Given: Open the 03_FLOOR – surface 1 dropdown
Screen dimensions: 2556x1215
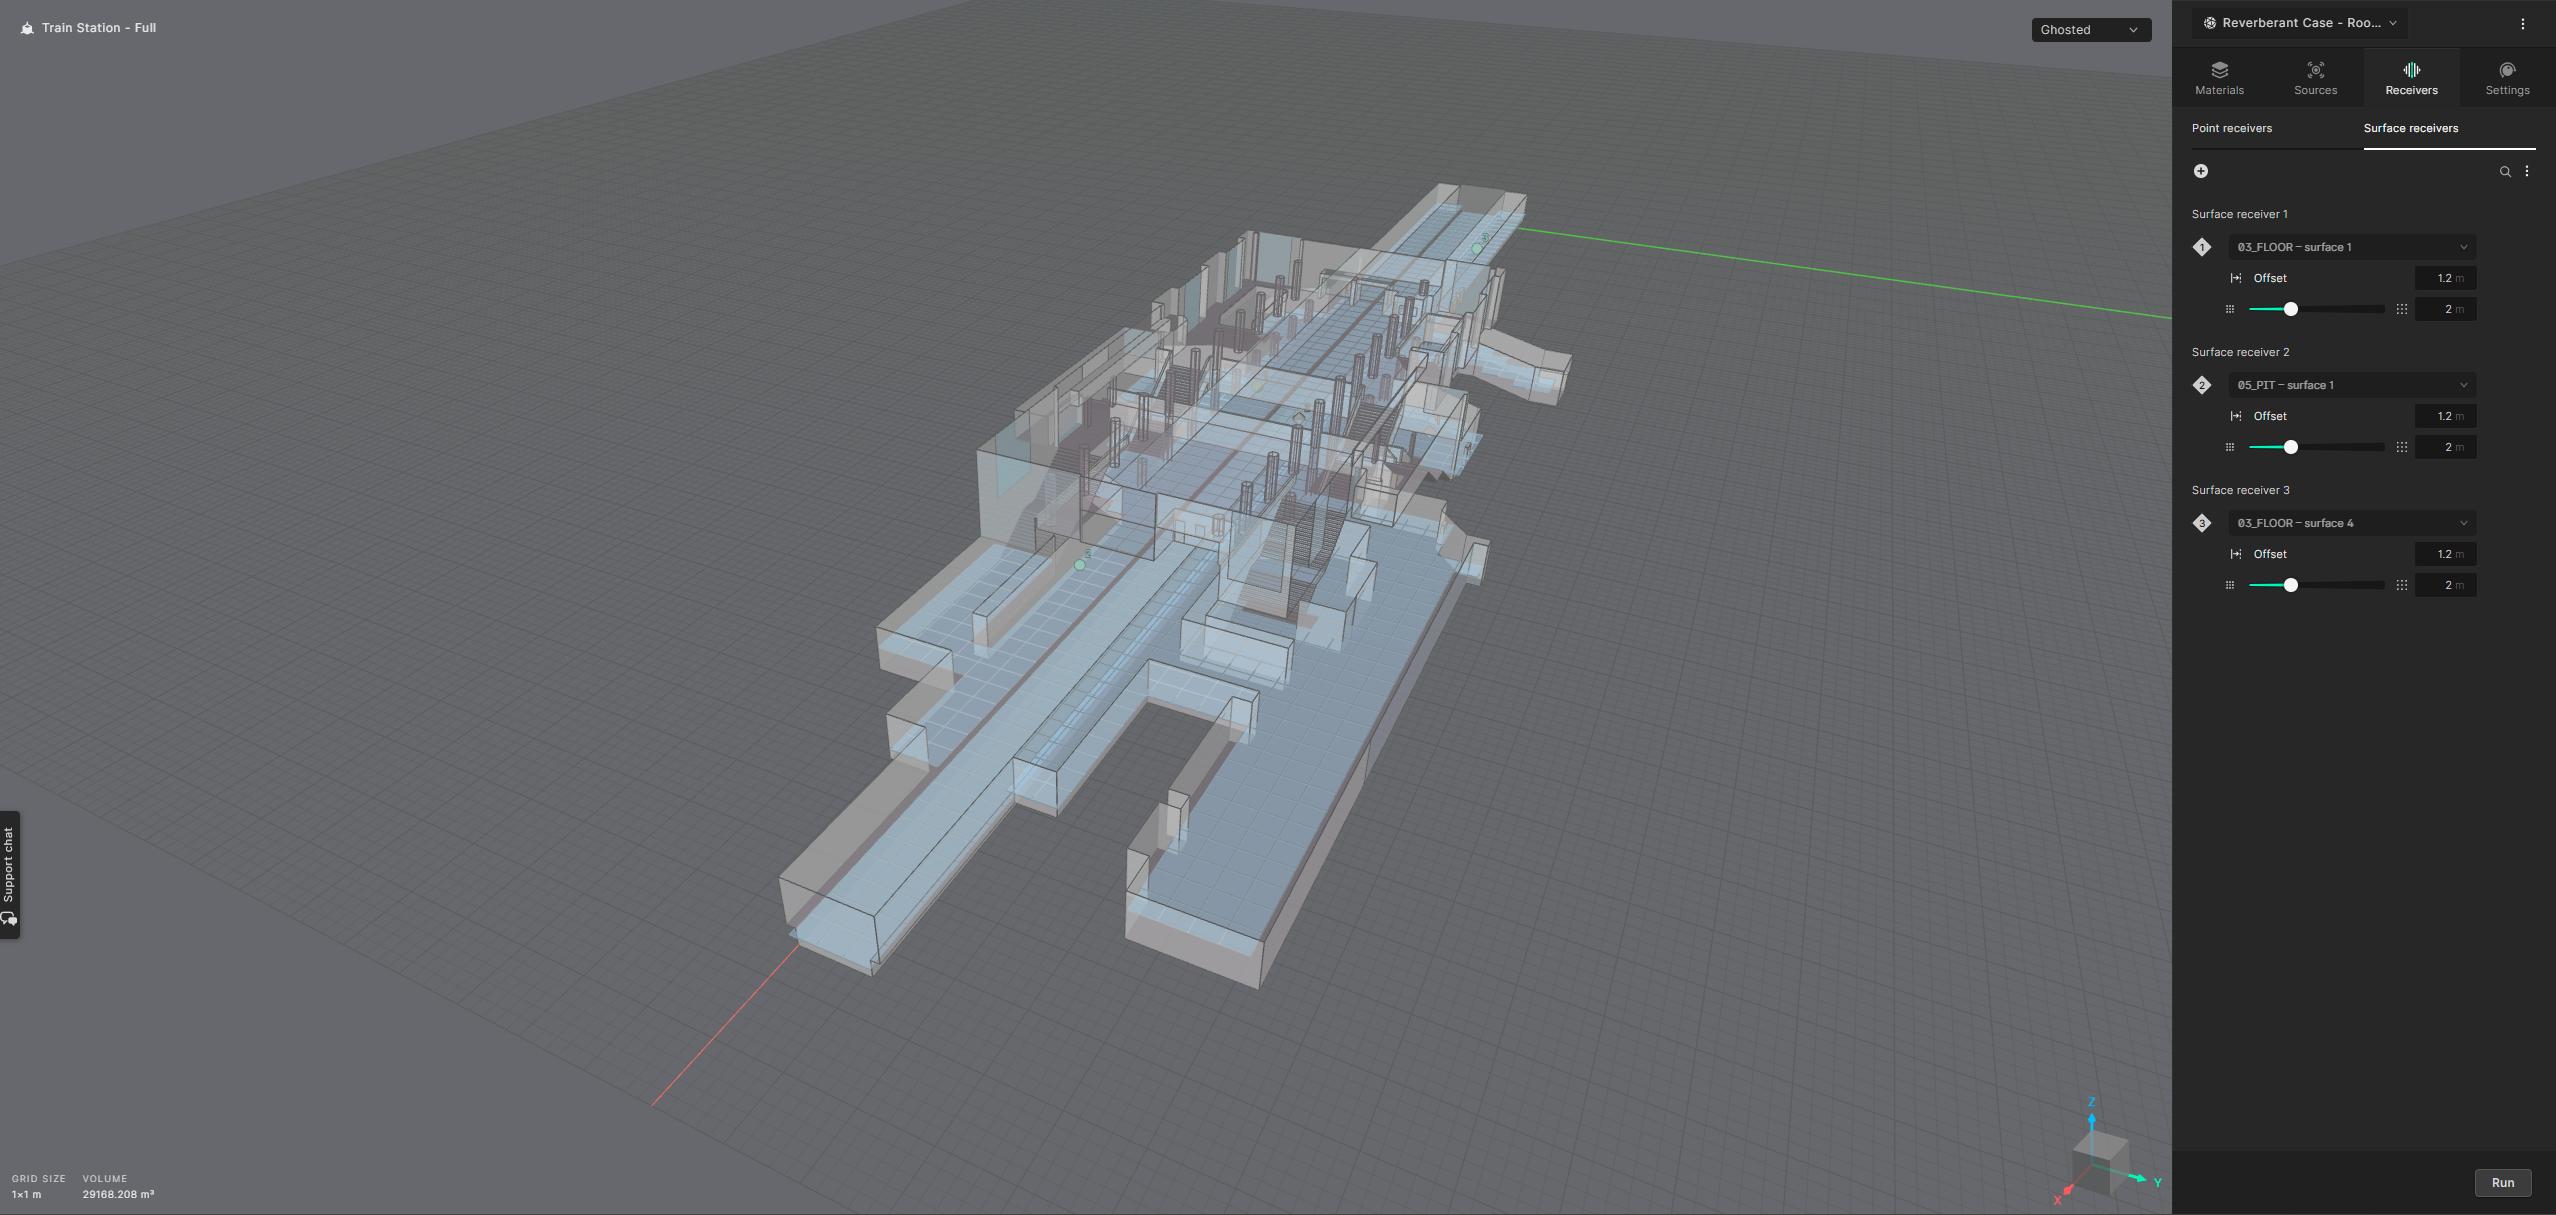Looking at the screenshot, I should coord(2351,247).
